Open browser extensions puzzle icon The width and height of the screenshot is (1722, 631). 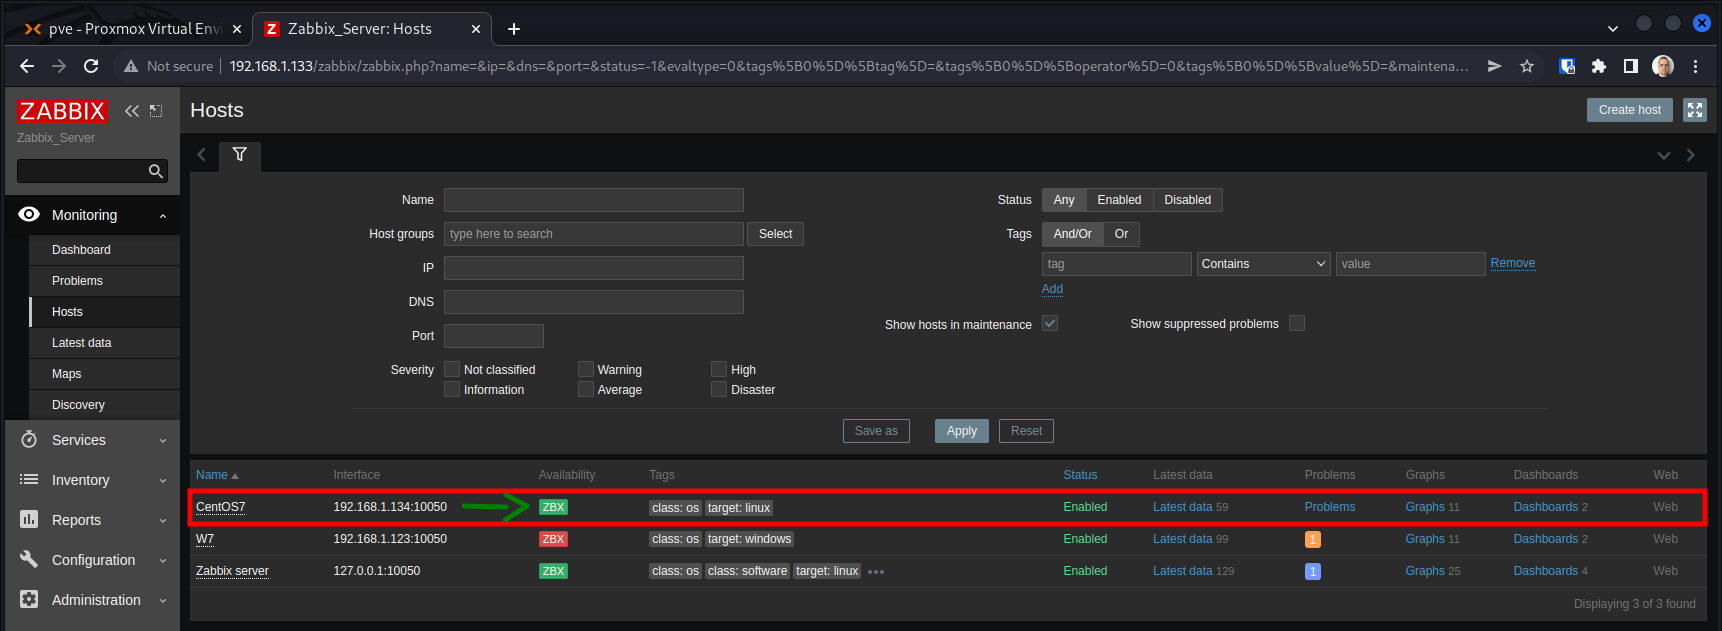pos(1599,66)
